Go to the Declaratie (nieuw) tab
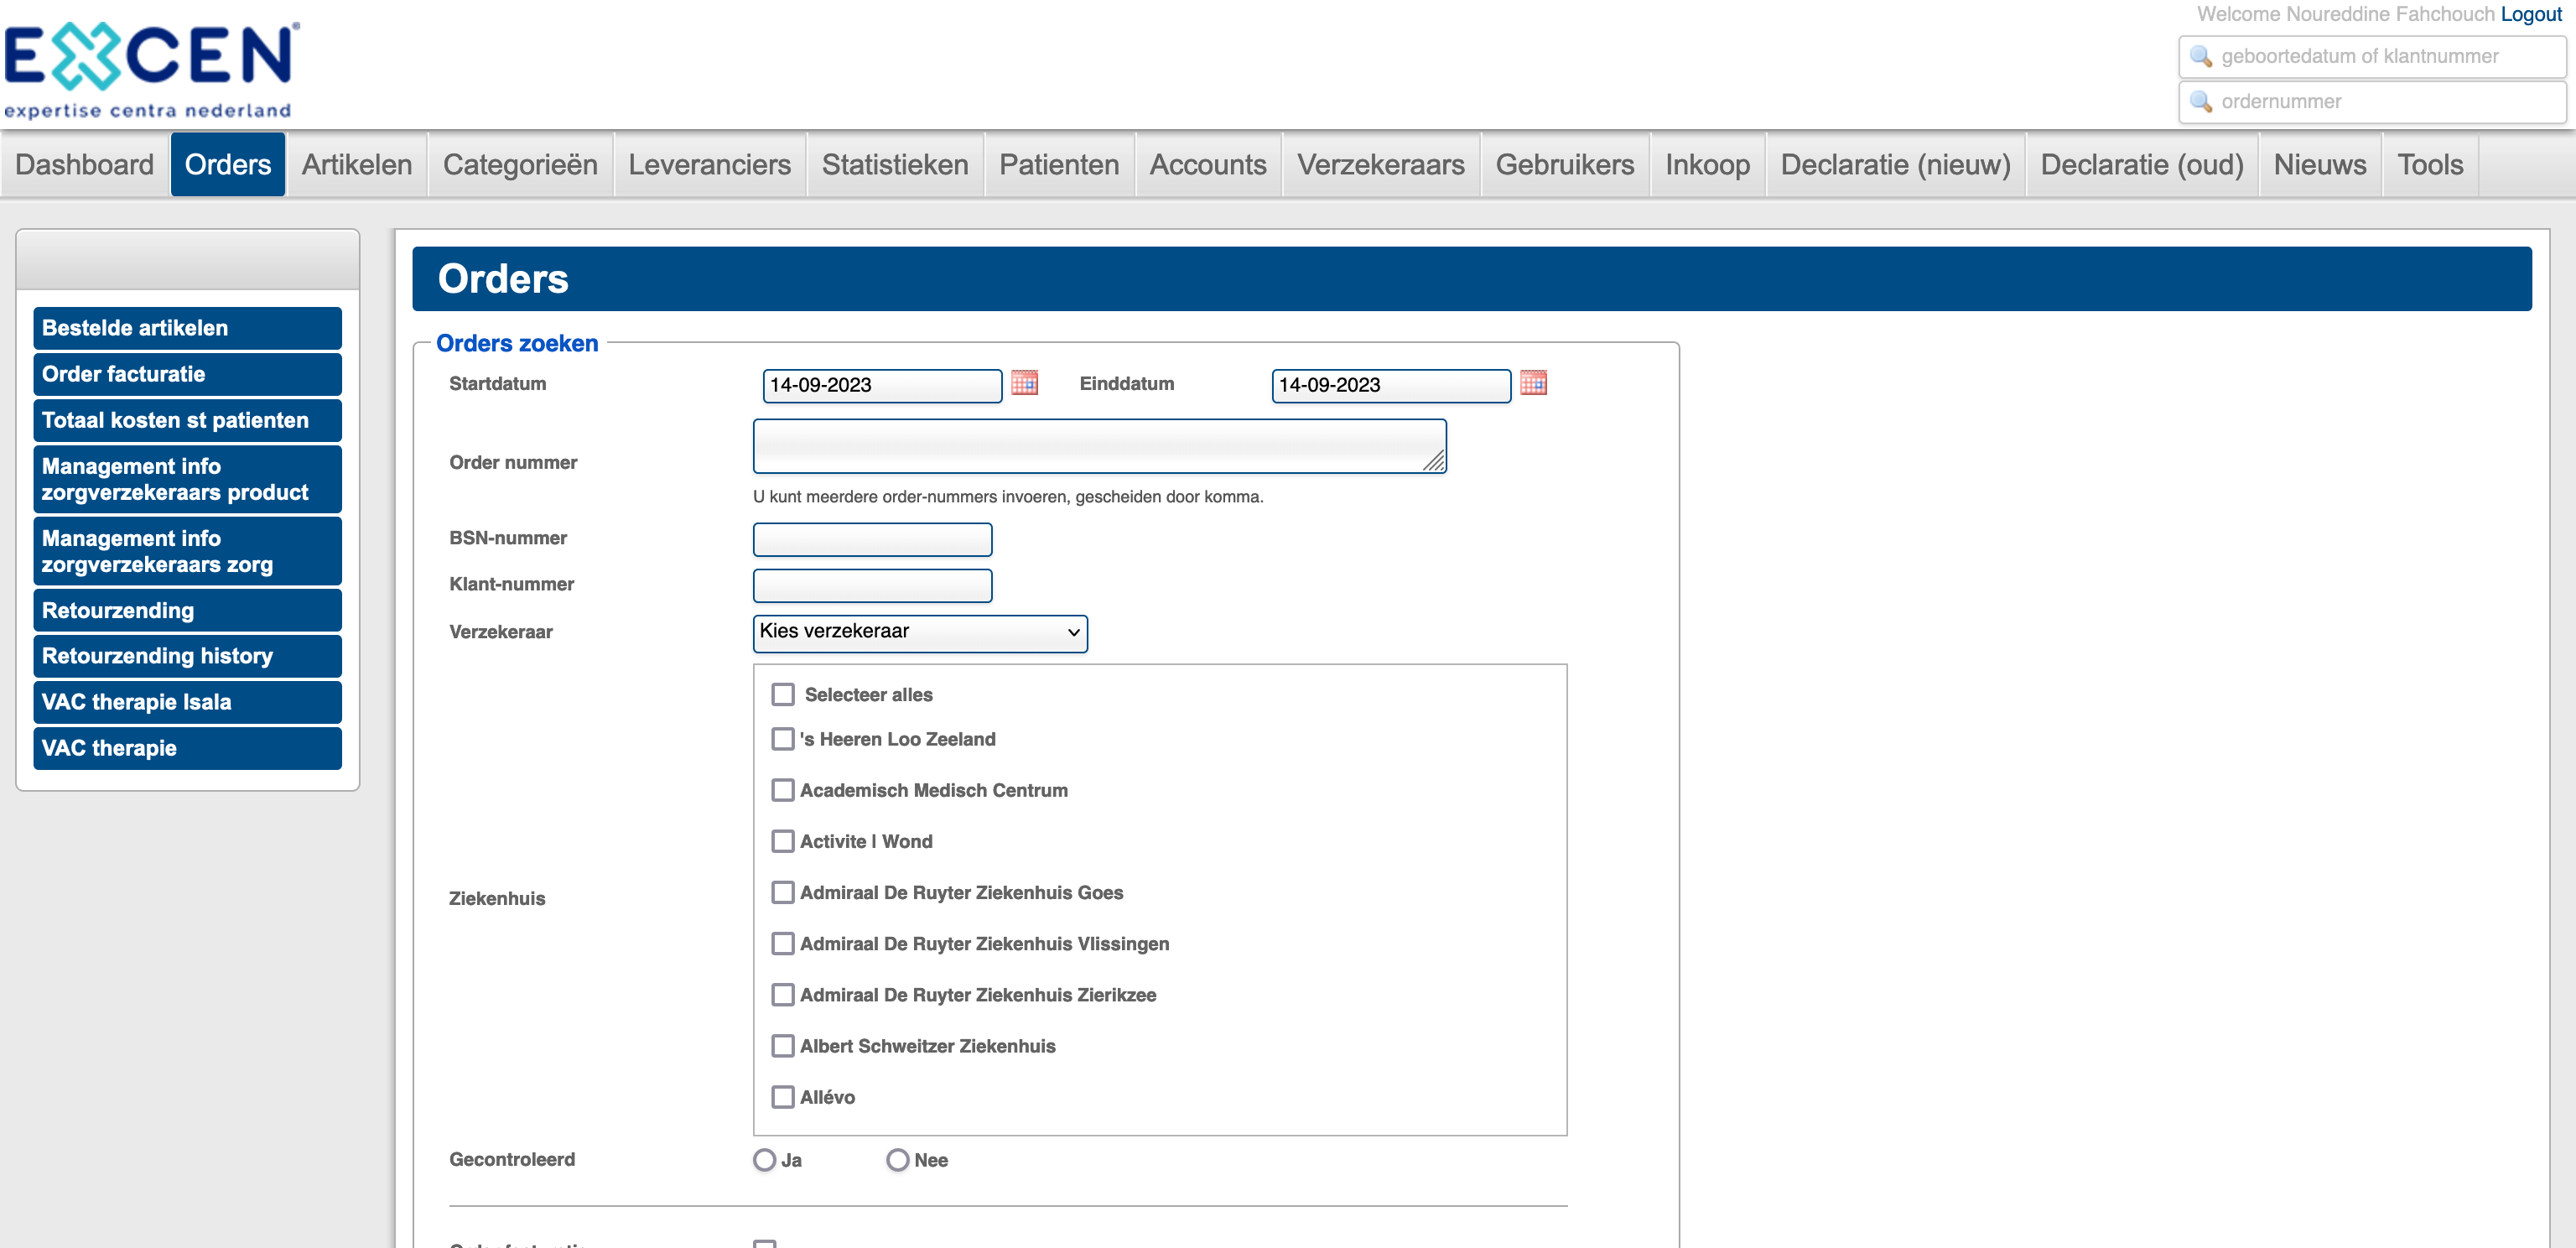The width and height of the screenshot is (2576, 1248). (1895, 165)
